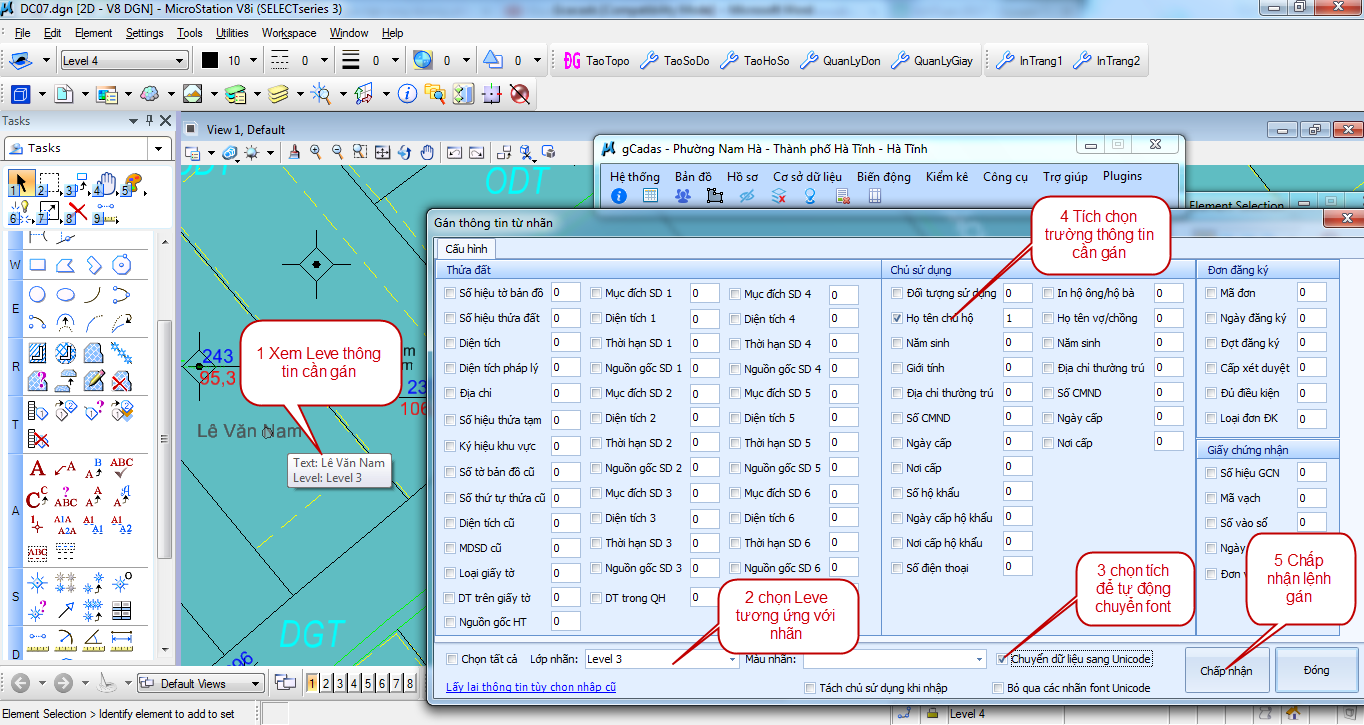
Task: Click the Fit View icon
Action: [383, 152]
